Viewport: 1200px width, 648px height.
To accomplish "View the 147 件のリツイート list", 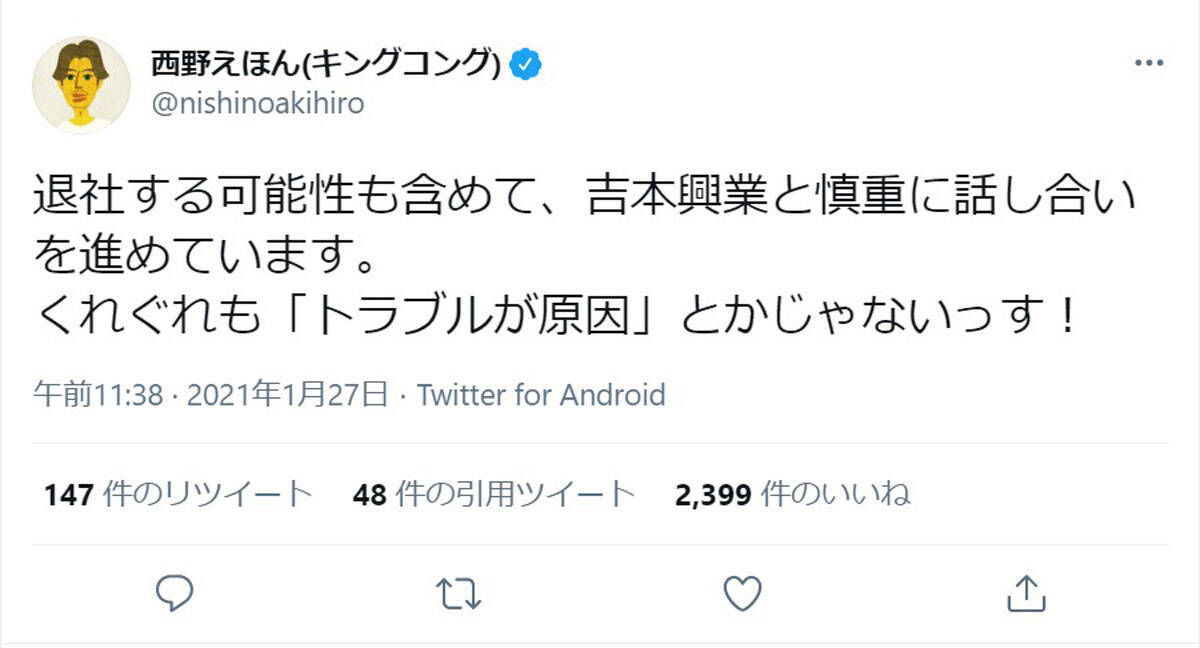I will click(x=178, y=494).
